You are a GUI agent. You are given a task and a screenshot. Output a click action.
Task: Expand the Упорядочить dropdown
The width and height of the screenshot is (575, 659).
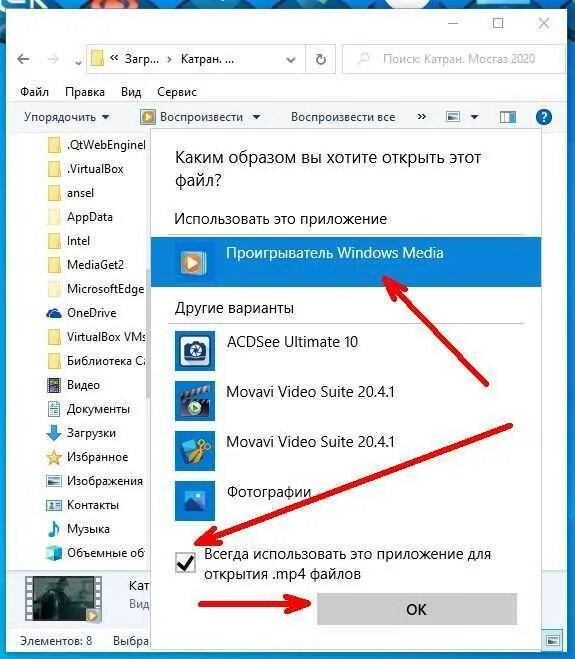coord(66,117)
